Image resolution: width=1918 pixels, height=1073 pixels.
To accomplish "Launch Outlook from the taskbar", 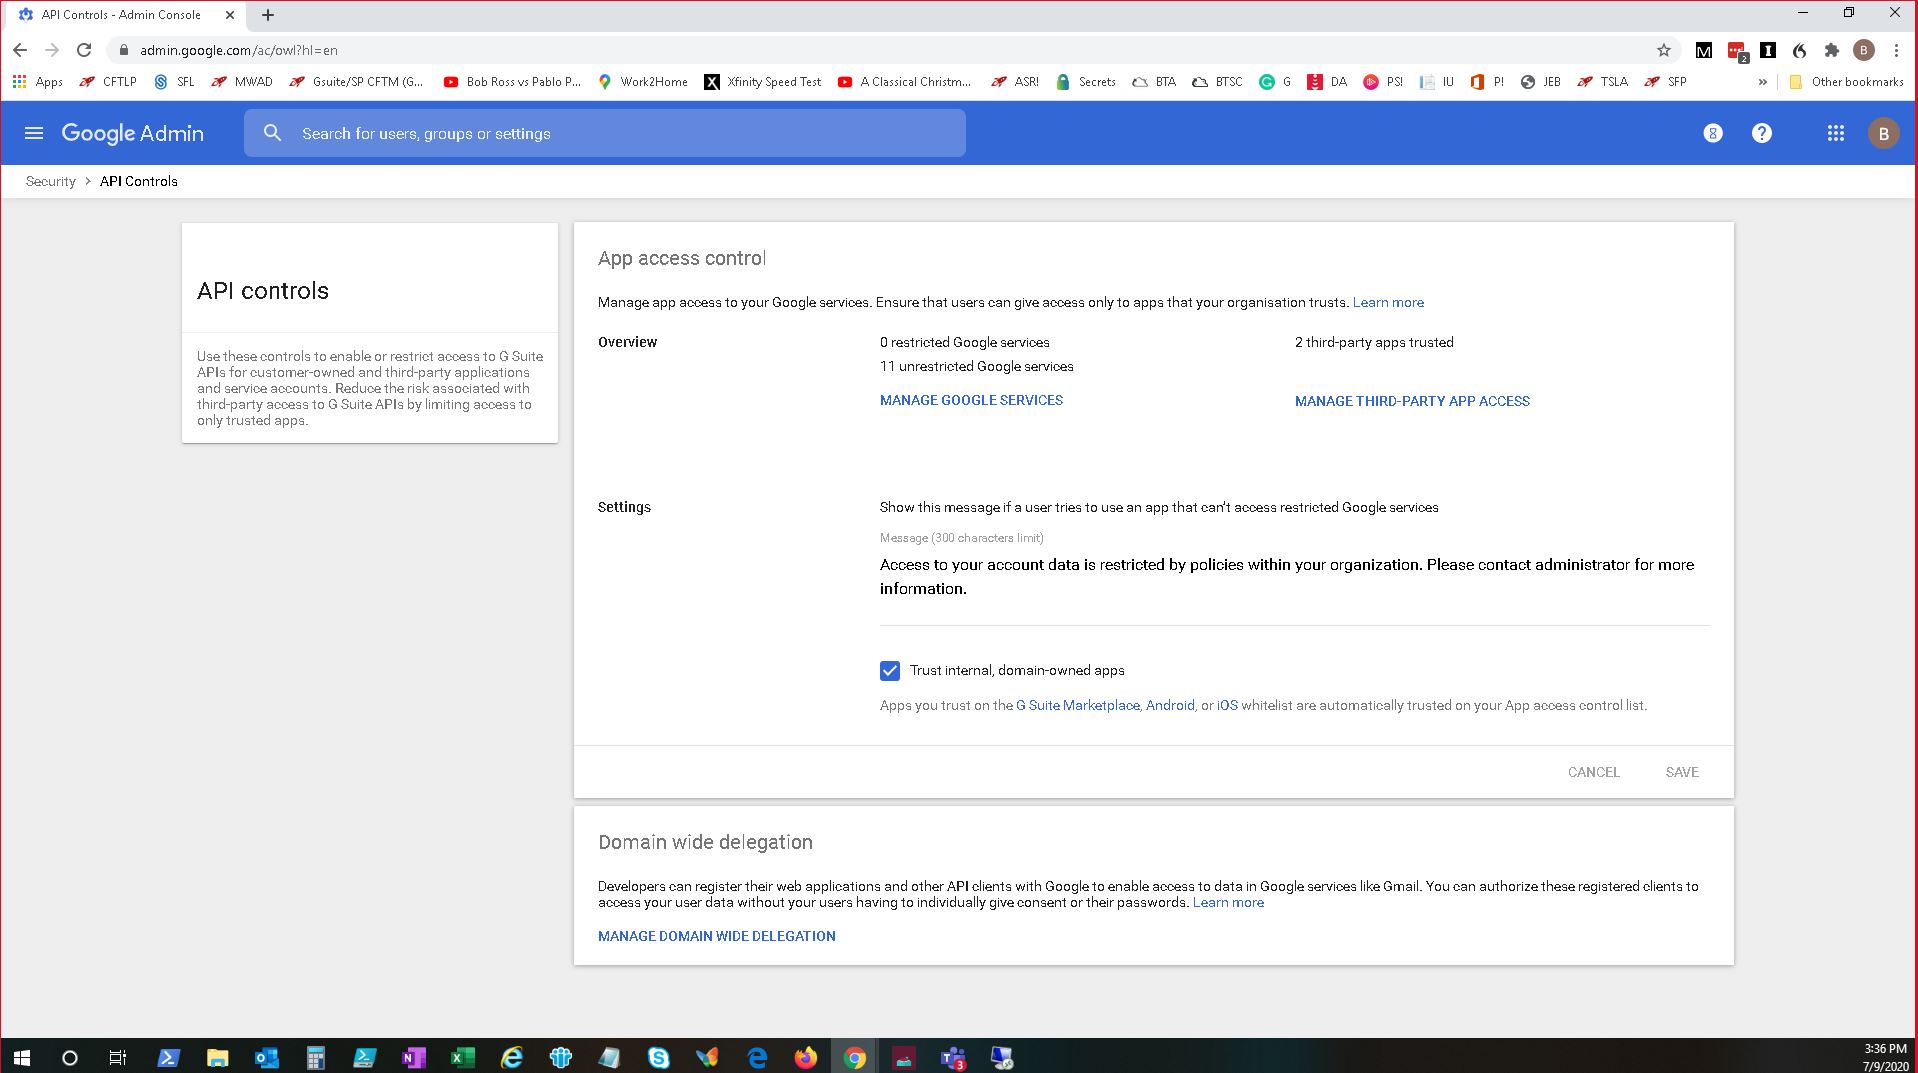I will pyautogui.click(x=267, y=1057).
